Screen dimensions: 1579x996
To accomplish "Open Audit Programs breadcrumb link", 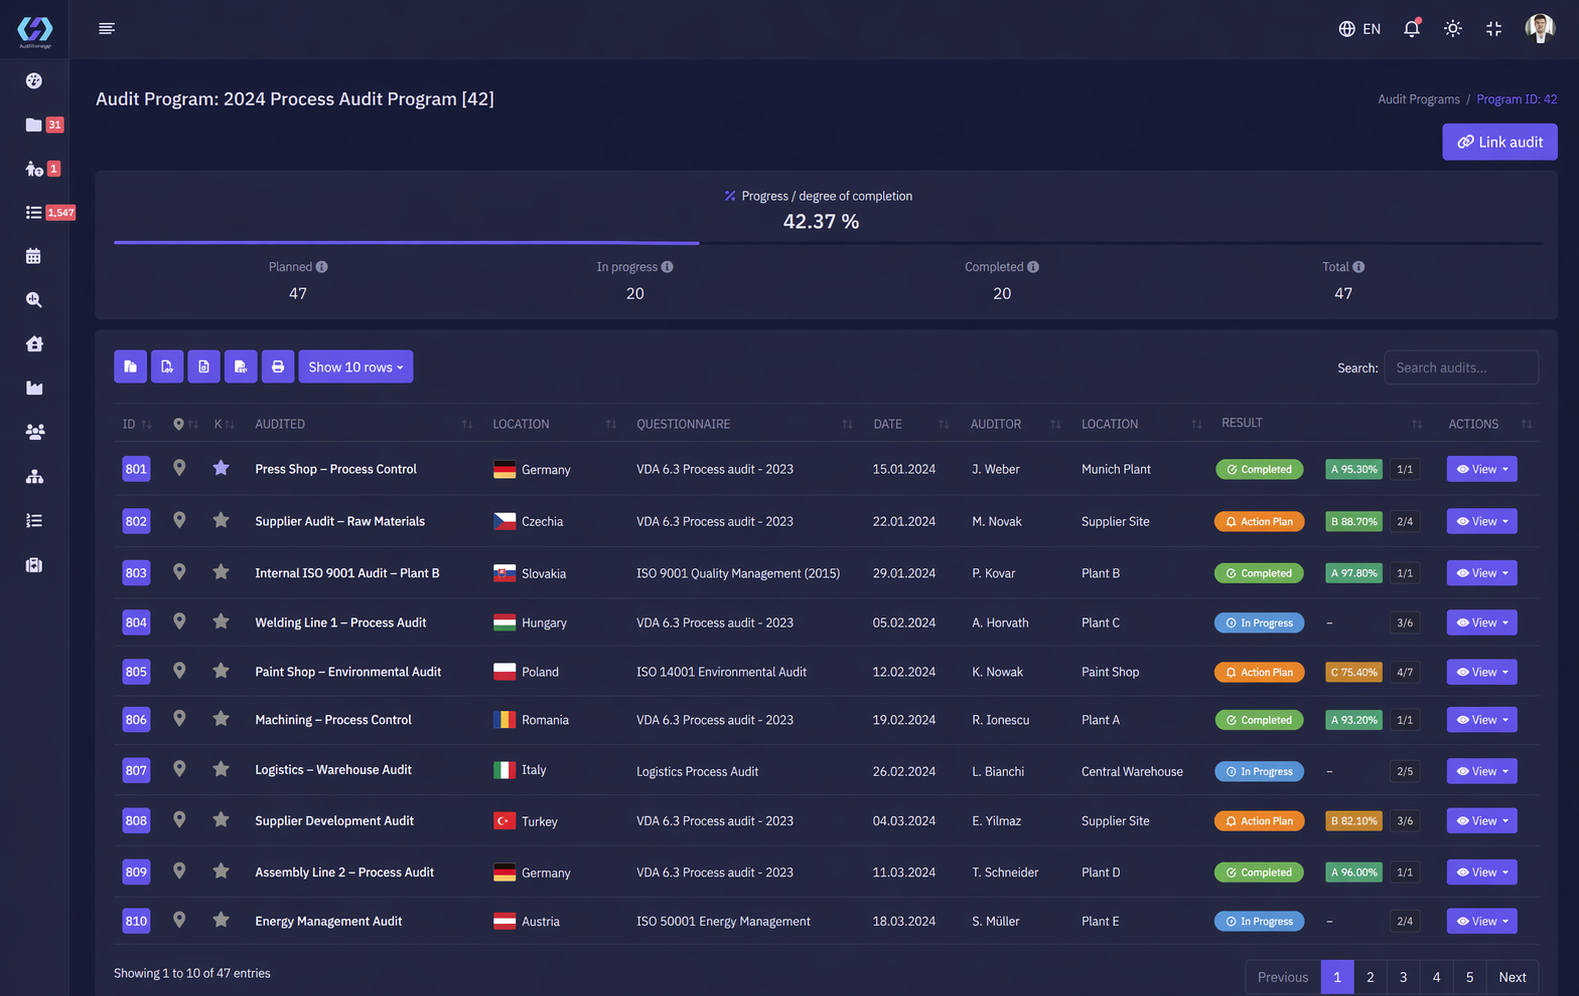I will pyautogui.click(x=1418, y=99).
